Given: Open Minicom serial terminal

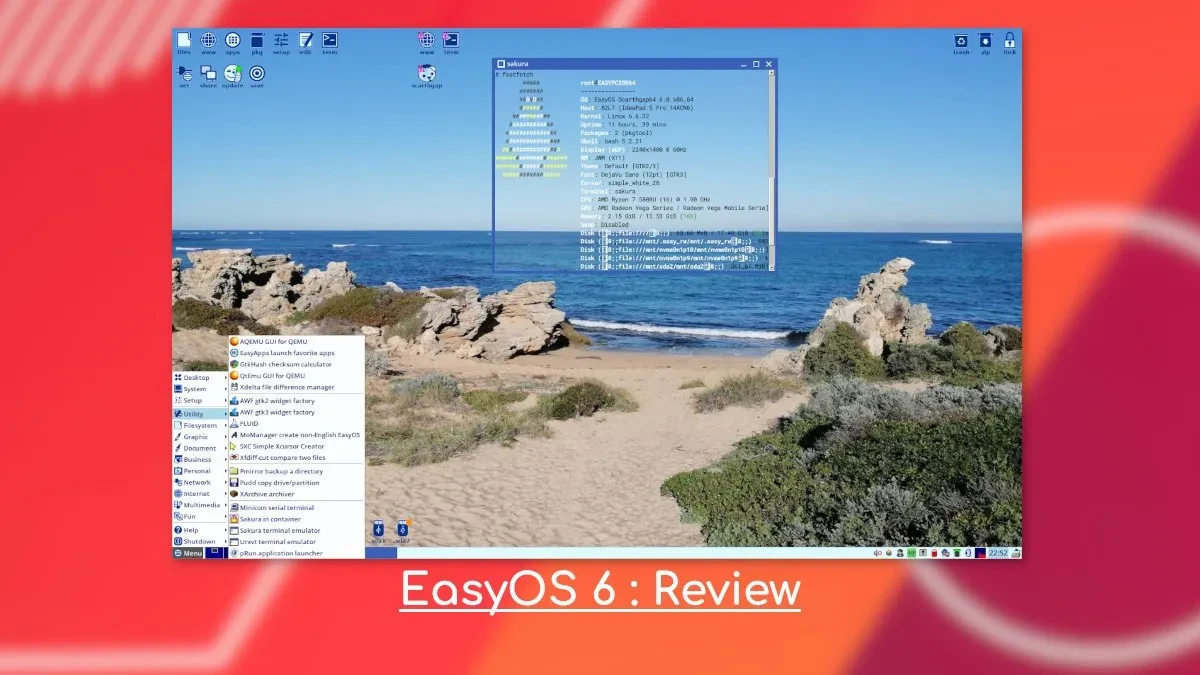Looking at the screenshot, I should [297, 507].
